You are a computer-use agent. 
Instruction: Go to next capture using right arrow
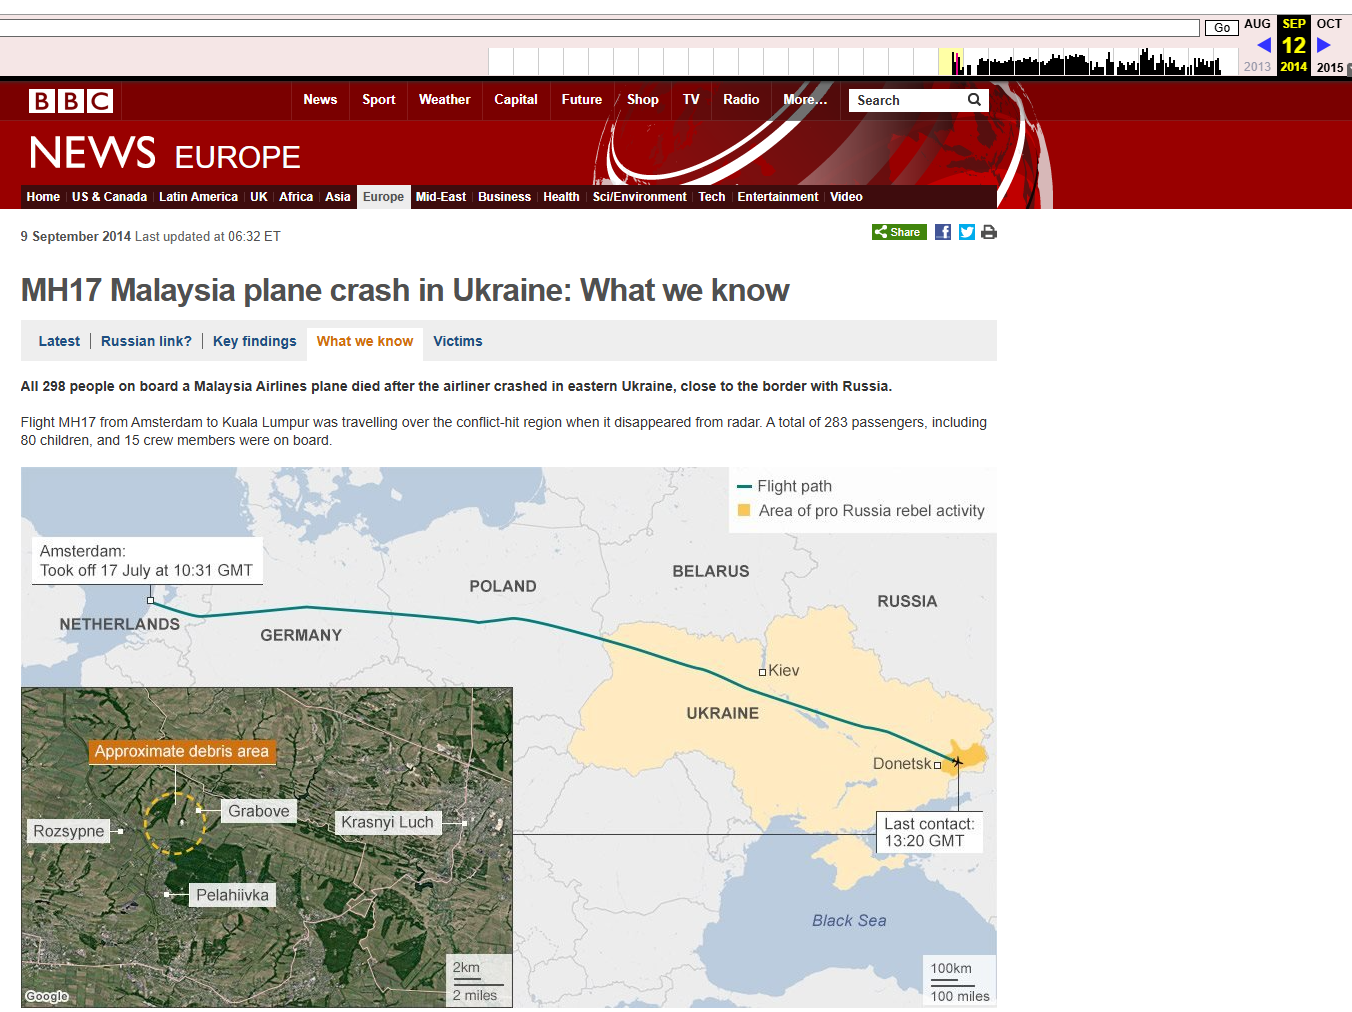click(x=1324, y=45)
